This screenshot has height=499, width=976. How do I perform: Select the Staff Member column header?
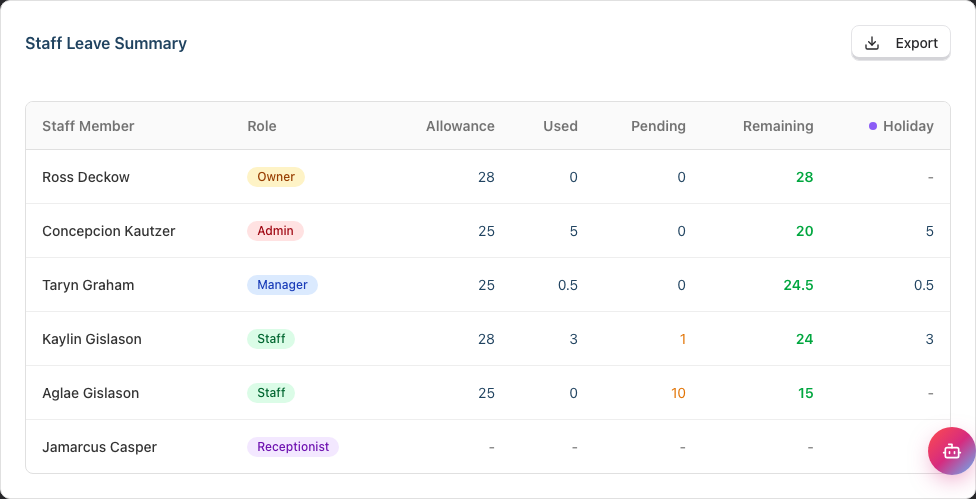[x=88, y=126]
